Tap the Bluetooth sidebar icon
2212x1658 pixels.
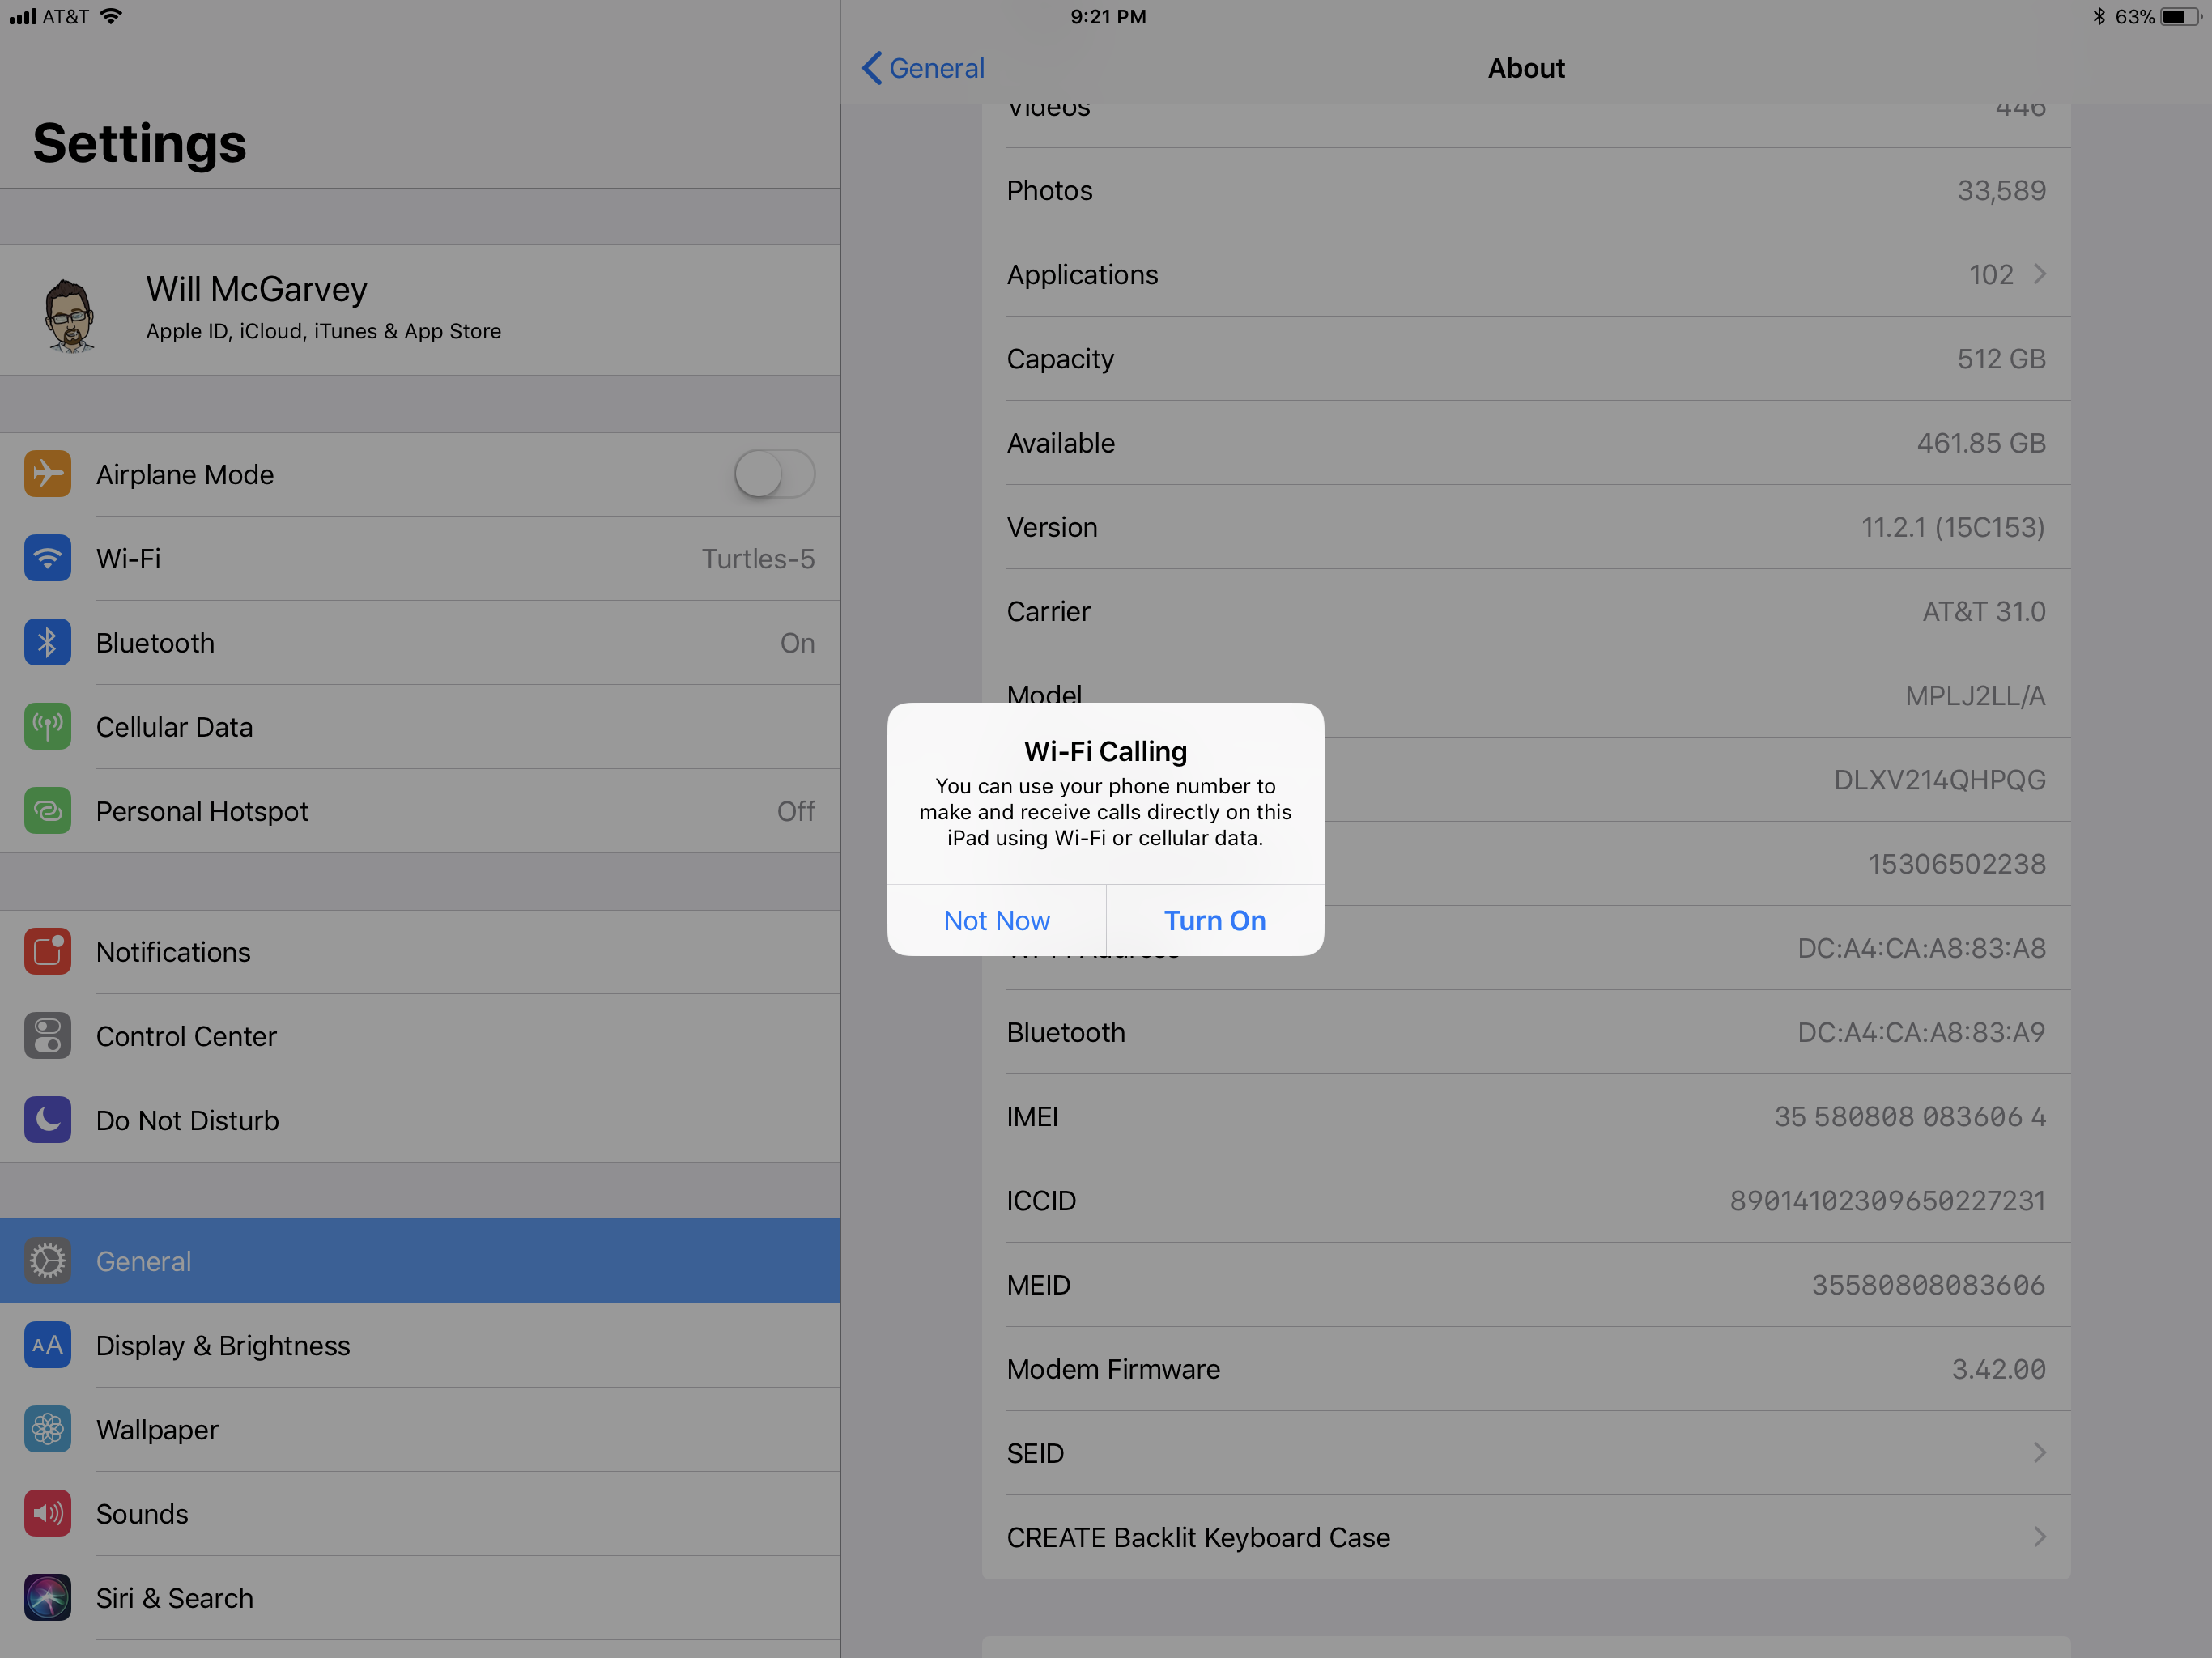click(x=47, y=642)
